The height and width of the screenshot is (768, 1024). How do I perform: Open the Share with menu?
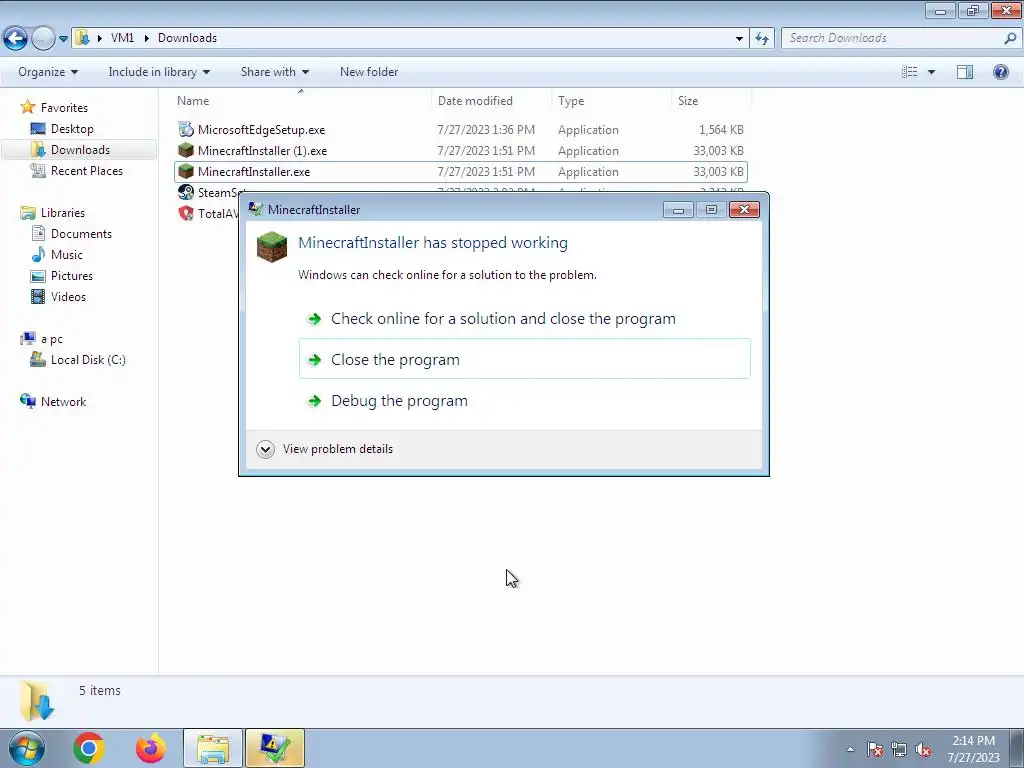pos(275,72)
